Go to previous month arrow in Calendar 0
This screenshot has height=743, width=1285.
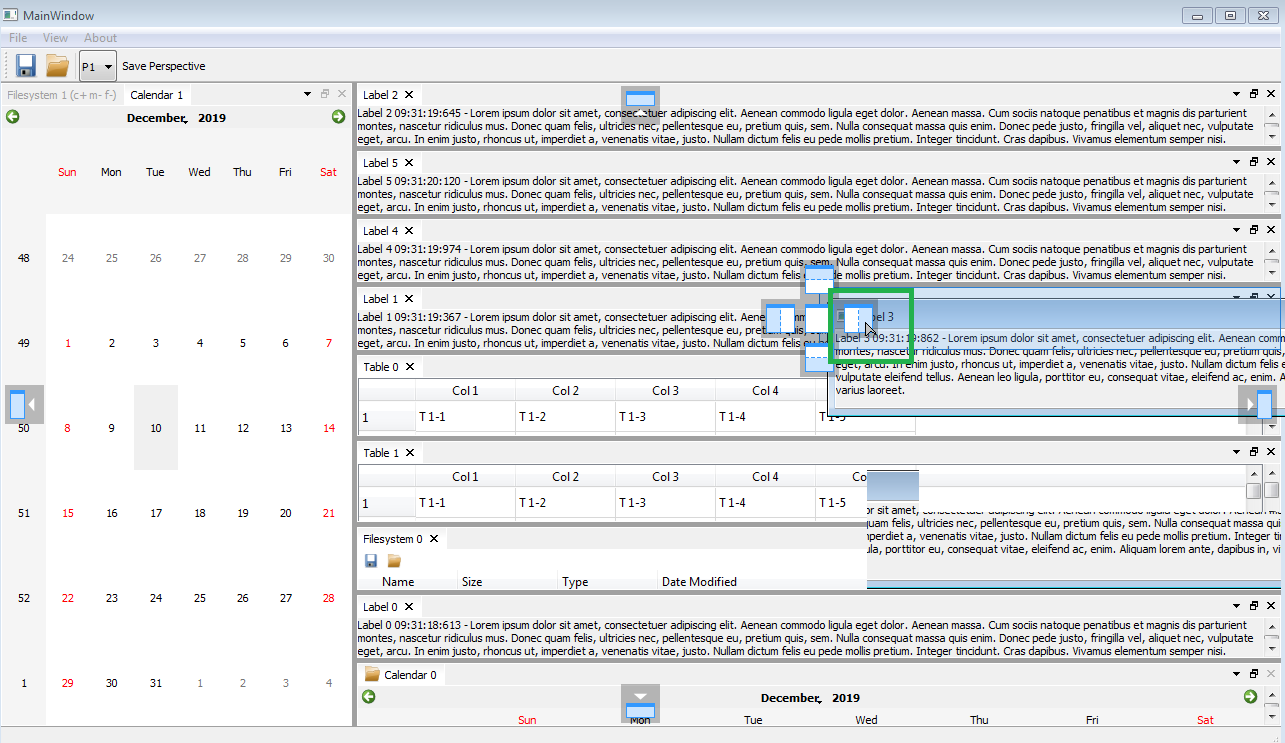coord(368,697)
